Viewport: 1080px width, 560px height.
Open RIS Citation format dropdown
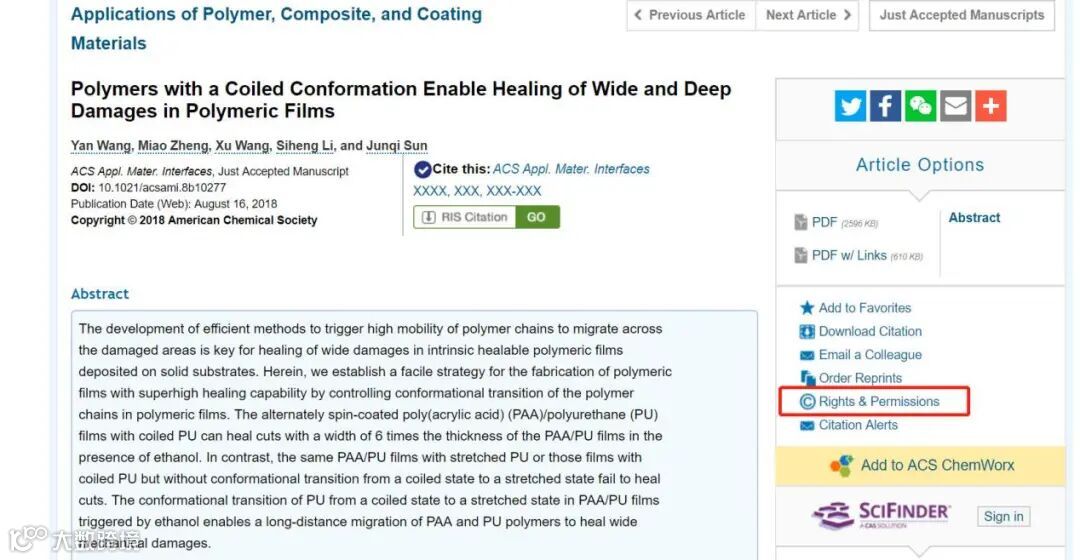point(465,217)
